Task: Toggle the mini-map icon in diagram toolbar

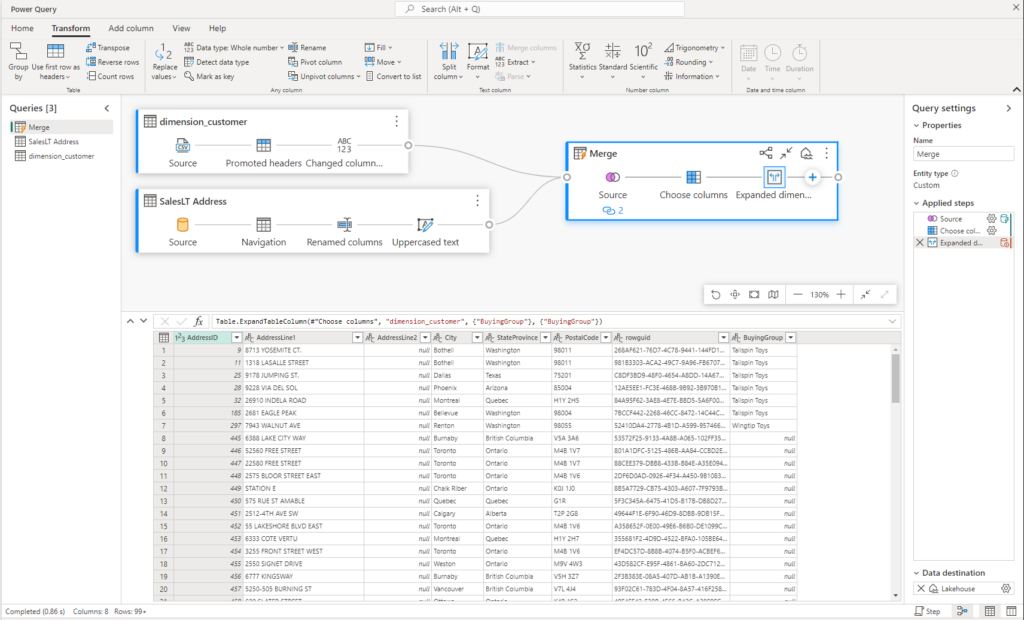Action: [x=773, y=295]
